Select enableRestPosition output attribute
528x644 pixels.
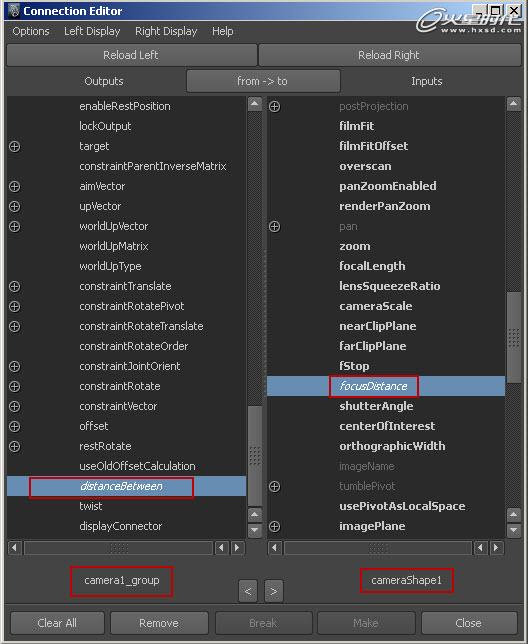[x=125, y=106]
